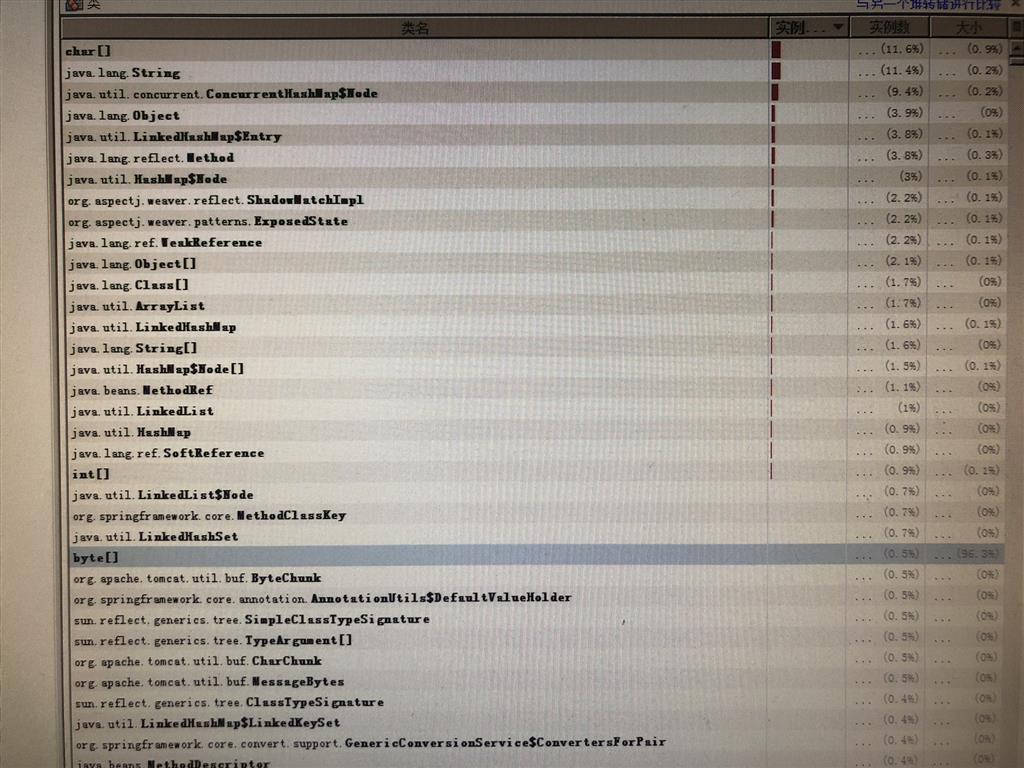The height and width of the screenshot is (768, 1024).
Task: Select the java.lang.String[] row
Action: pyautogui.click(x=536, y=347)
